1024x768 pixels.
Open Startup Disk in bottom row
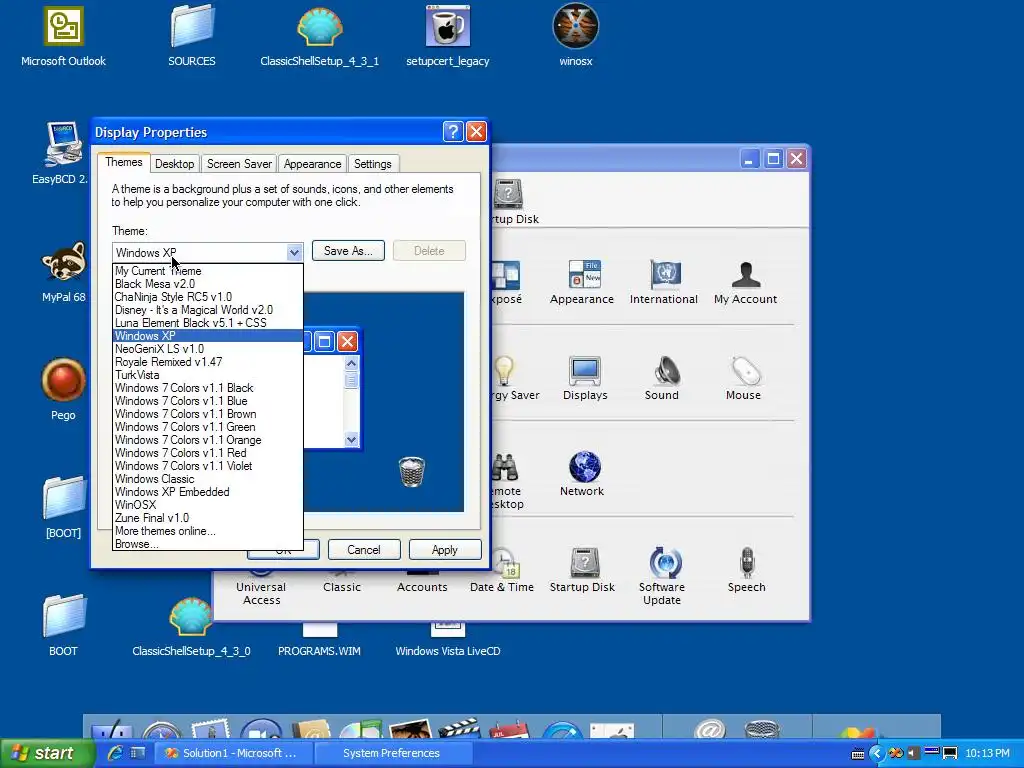[582, 570]
